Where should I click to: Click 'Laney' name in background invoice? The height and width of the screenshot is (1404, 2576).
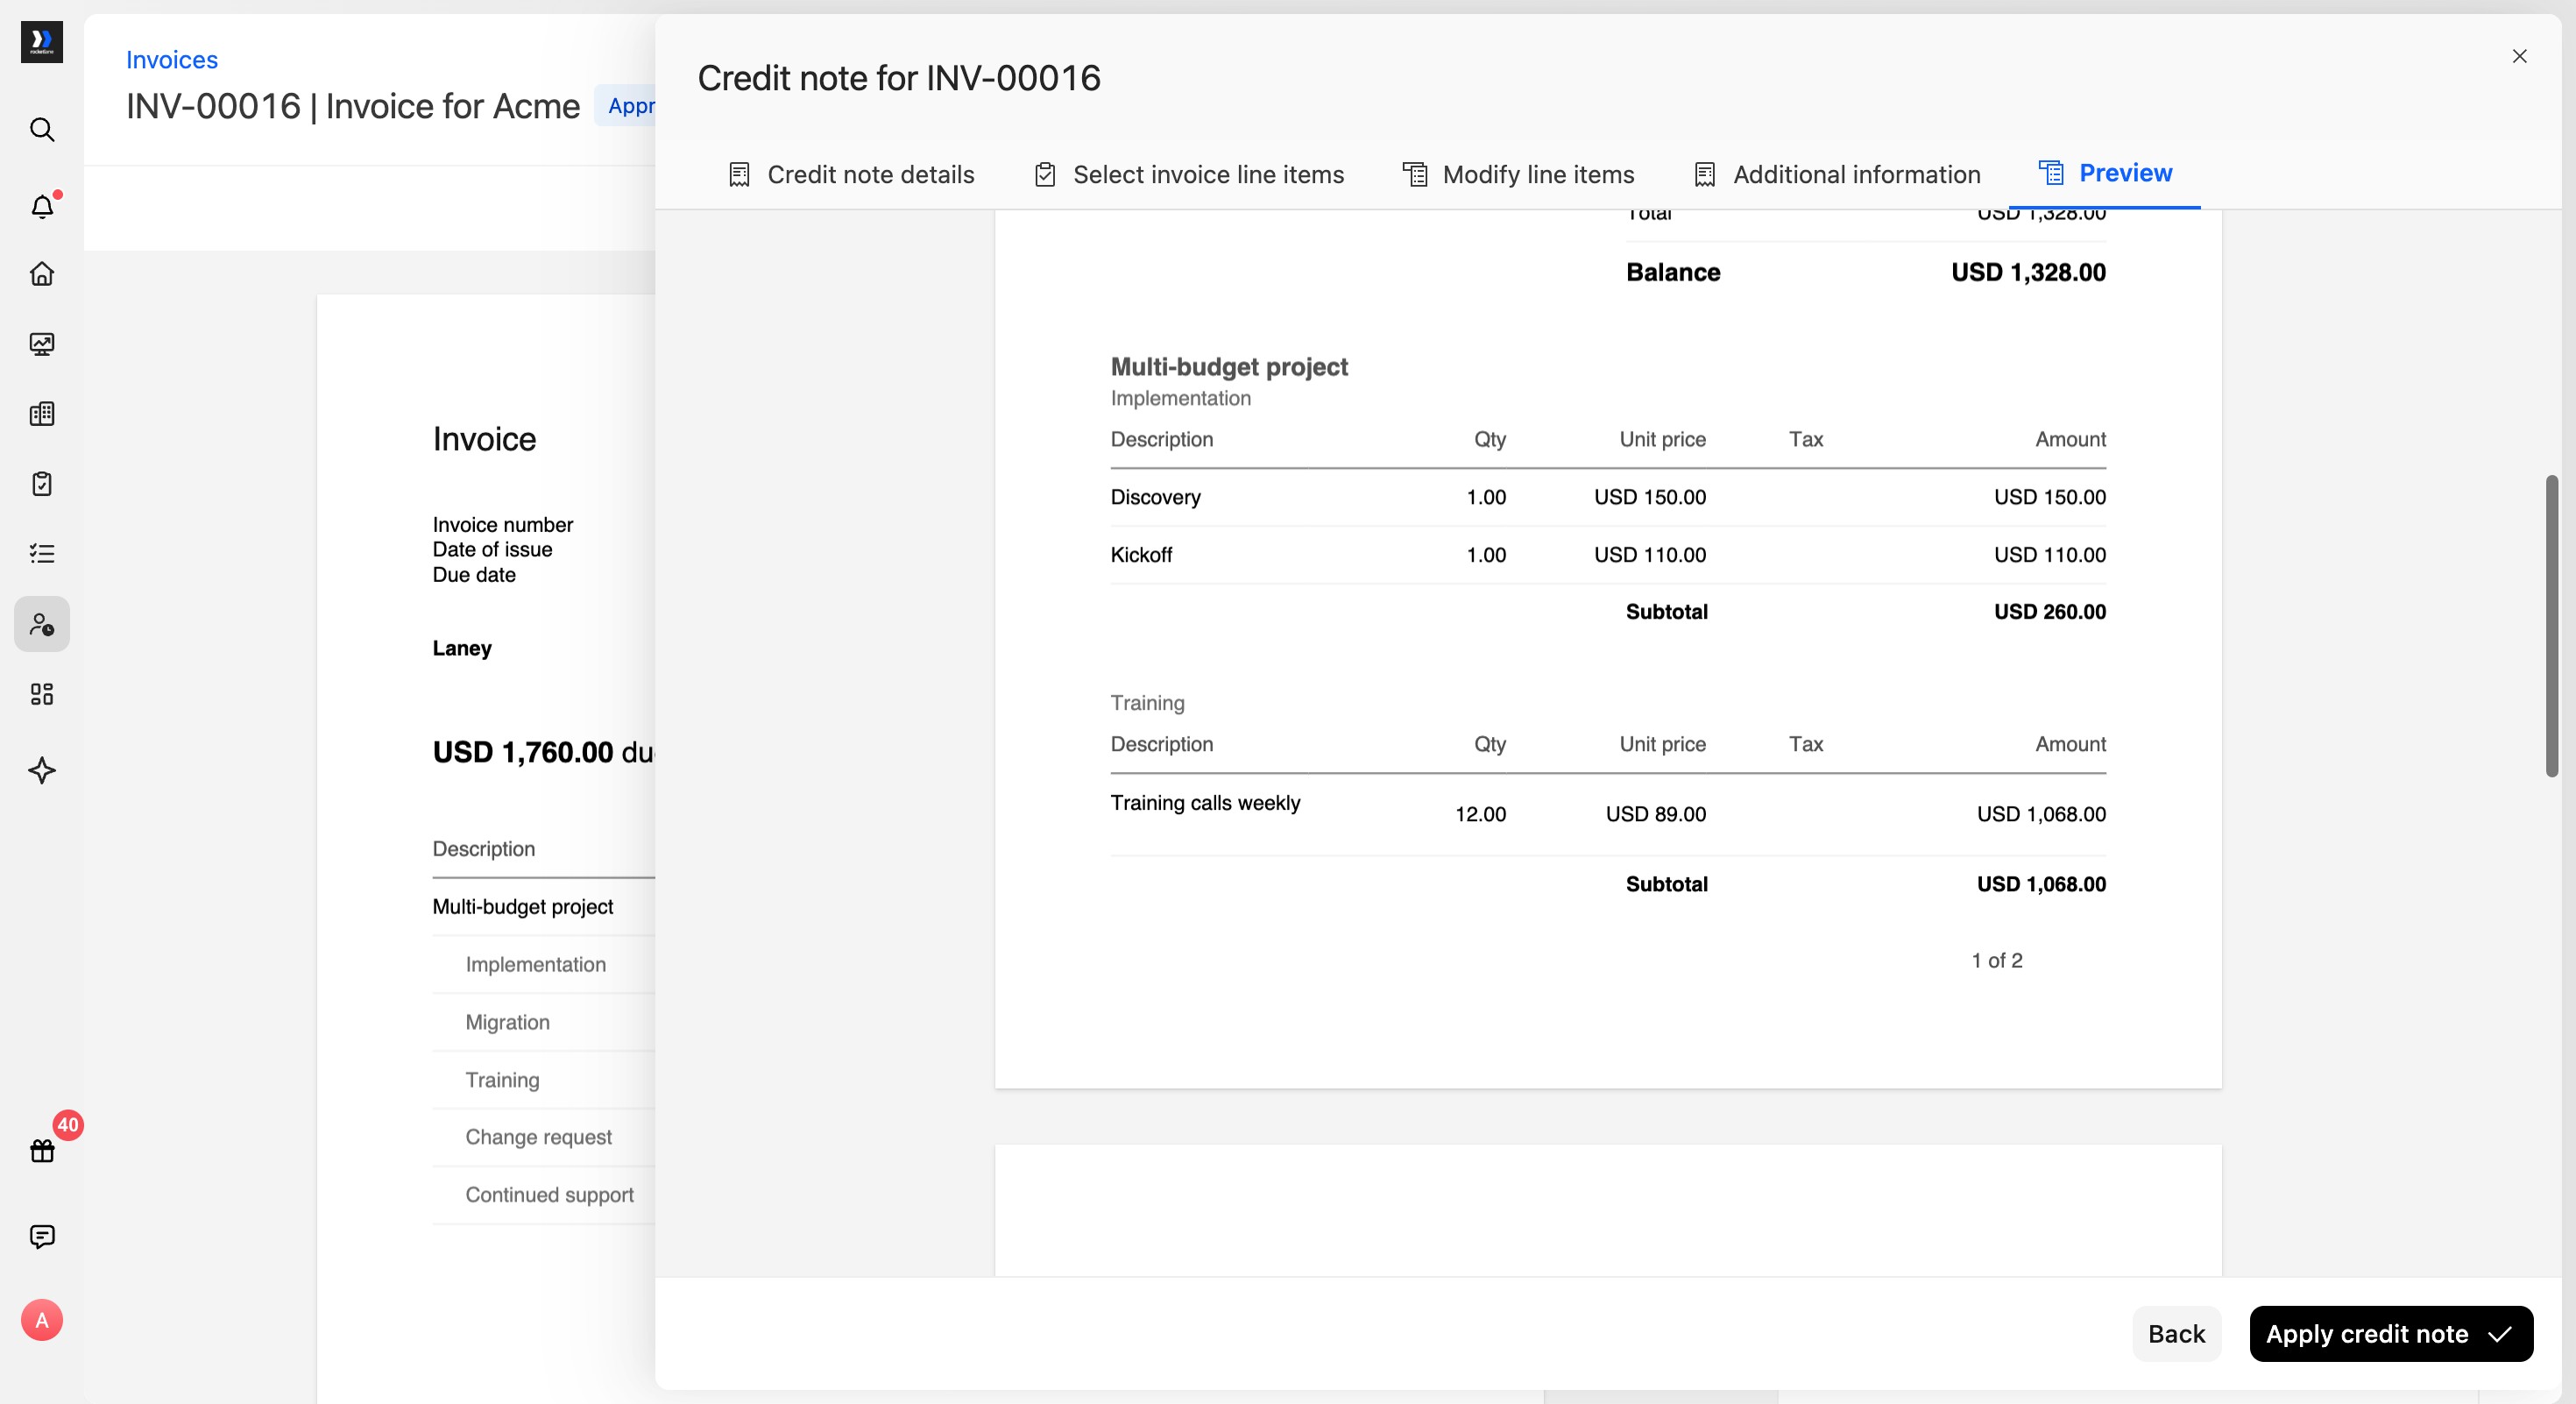point(462,648)
